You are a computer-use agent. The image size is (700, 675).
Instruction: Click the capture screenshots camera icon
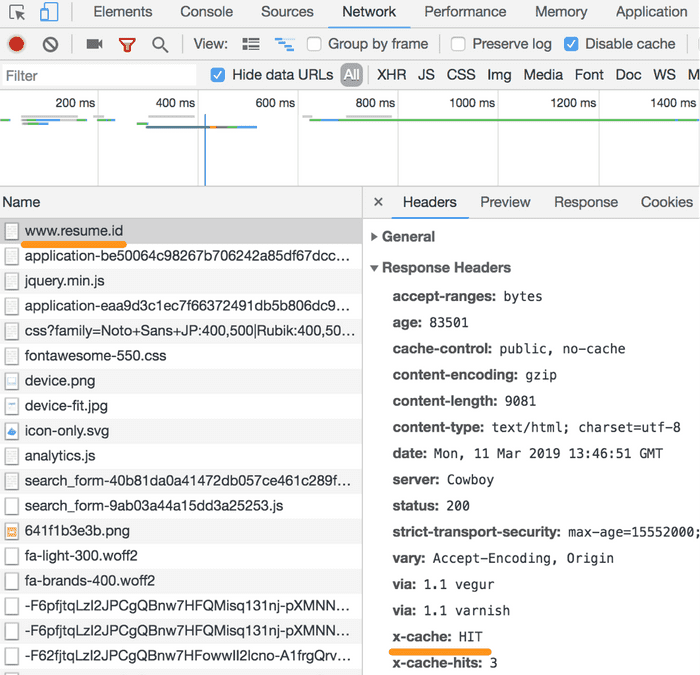pyautogui.click(x=94, y=44)
